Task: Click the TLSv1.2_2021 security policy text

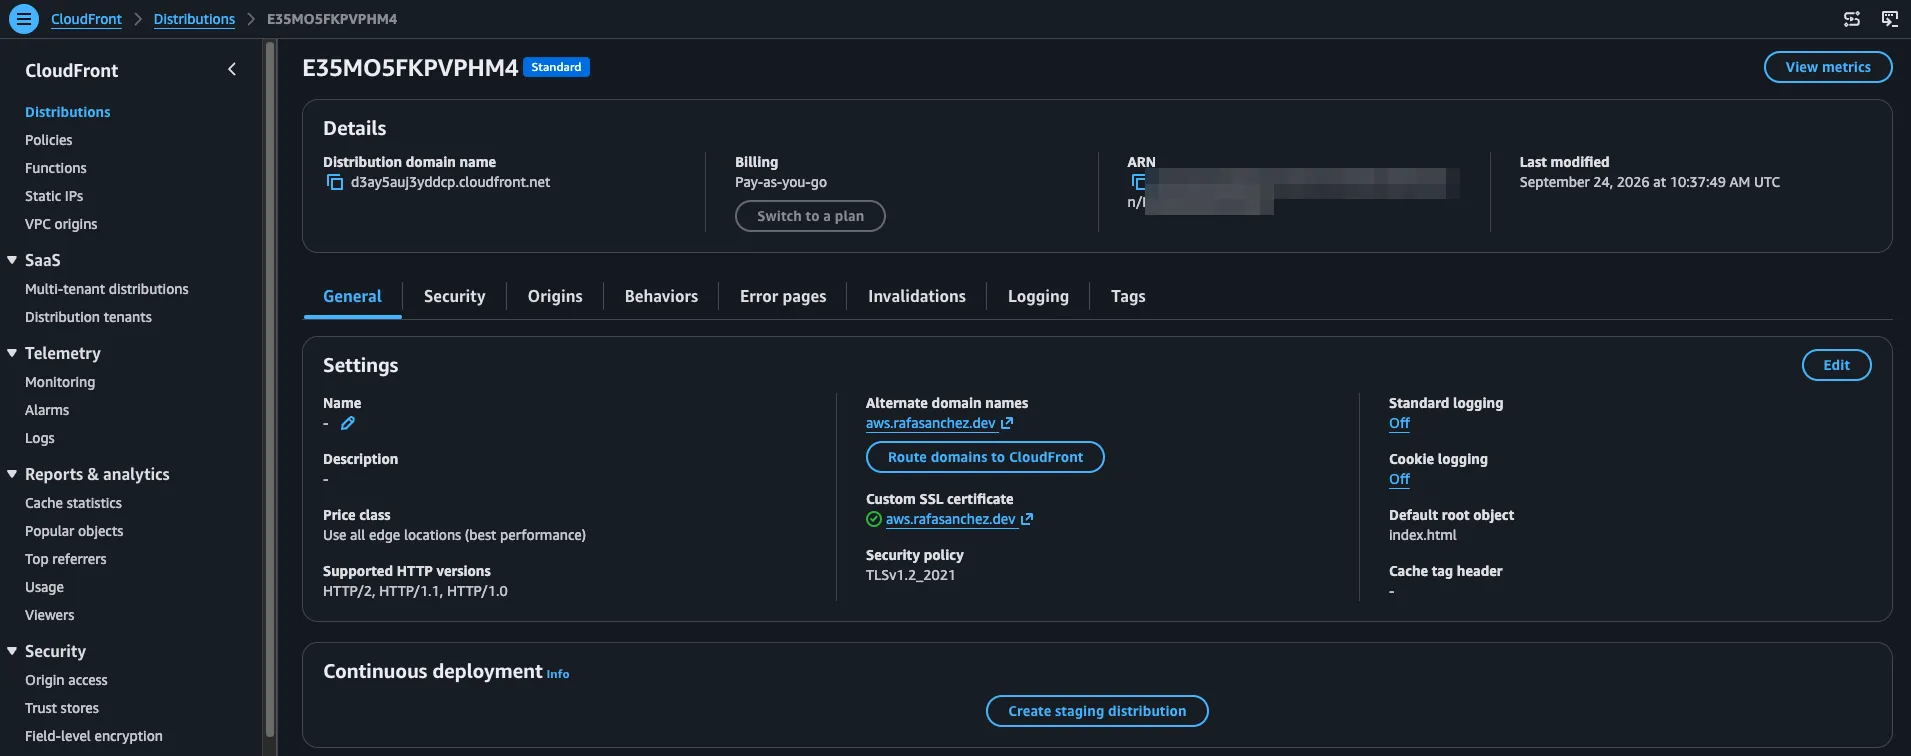Action: pos(910,575)
